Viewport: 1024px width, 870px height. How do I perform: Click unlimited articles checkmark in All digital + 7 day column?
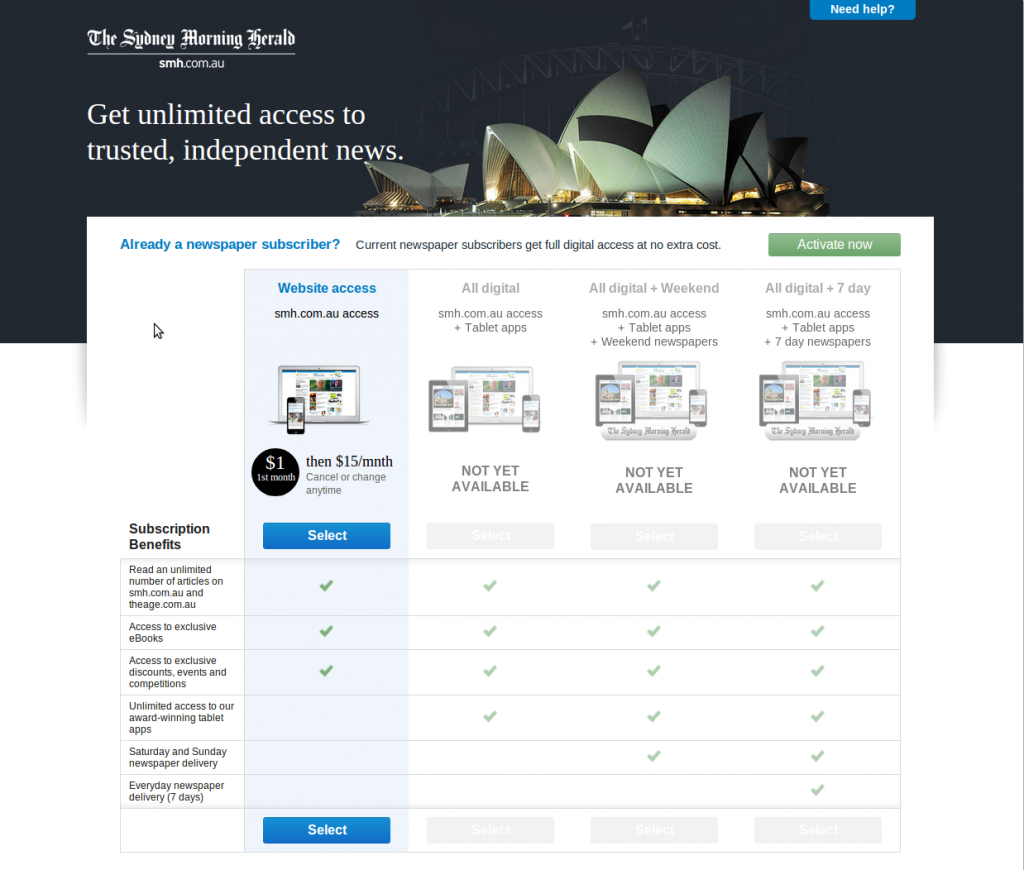tap(818, 585)
